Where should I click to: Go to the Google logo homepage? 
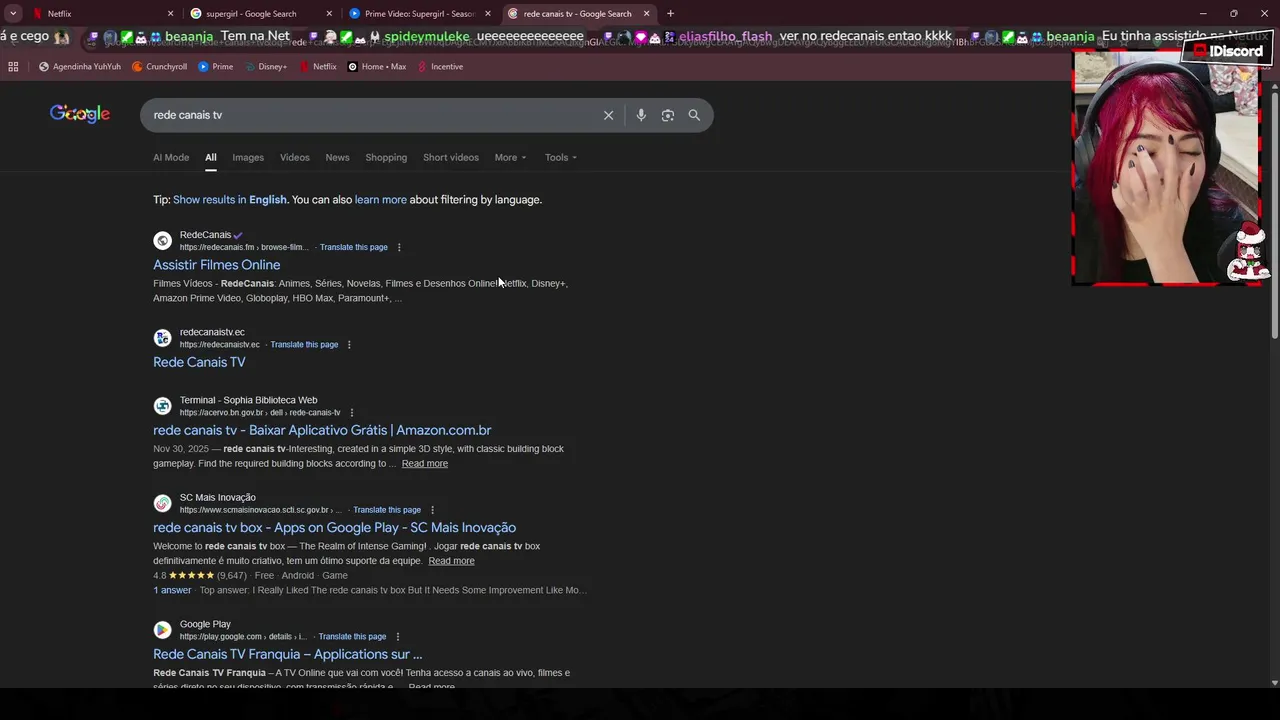point(80,114)
